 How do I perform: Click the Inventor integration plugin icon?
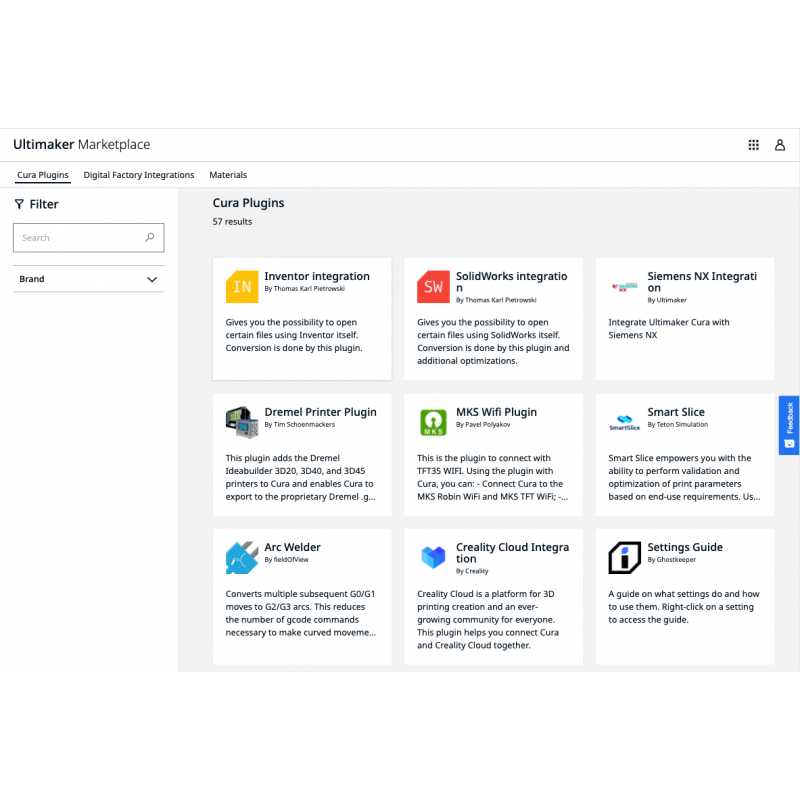coord(242,287)
